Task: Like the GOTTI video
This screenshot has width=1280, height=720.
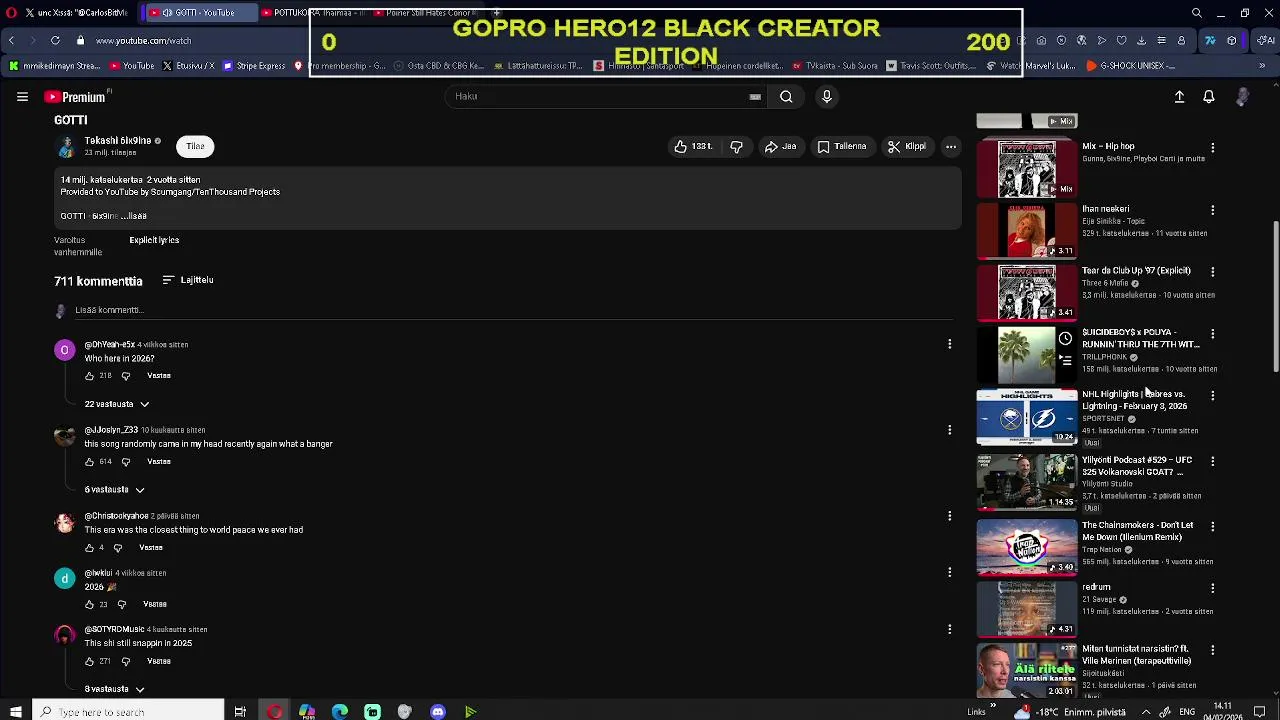Action: click(x=692, y=146)
